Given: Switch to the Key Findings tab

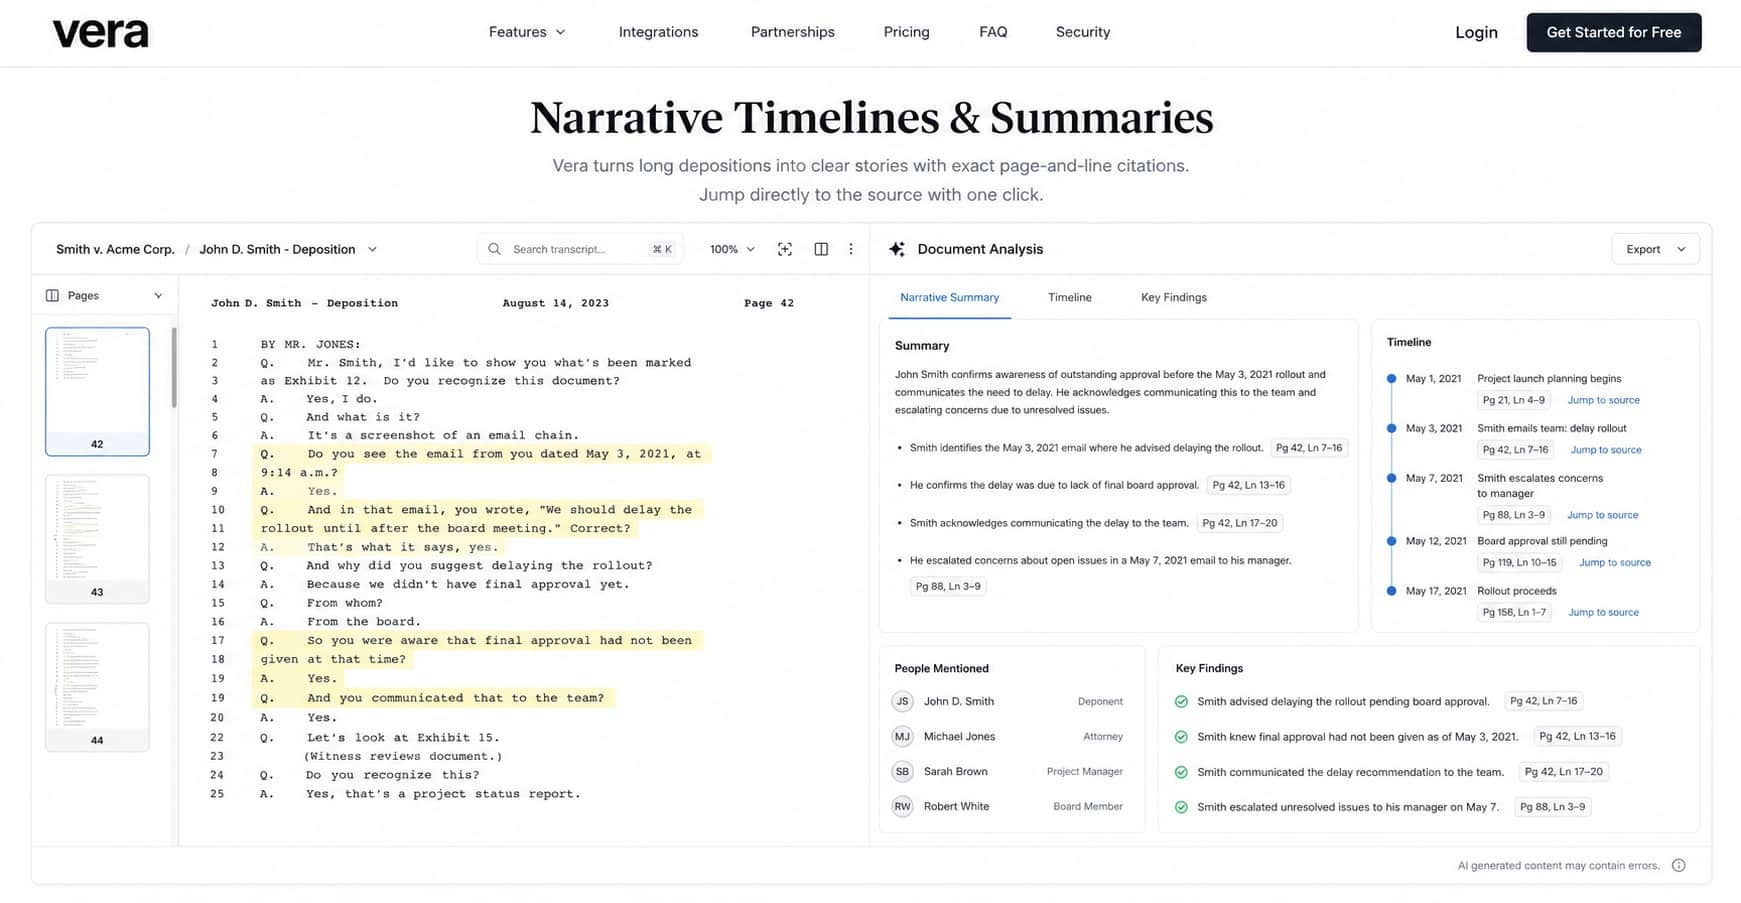Looking at the screenshot, I should point(1173,297).
